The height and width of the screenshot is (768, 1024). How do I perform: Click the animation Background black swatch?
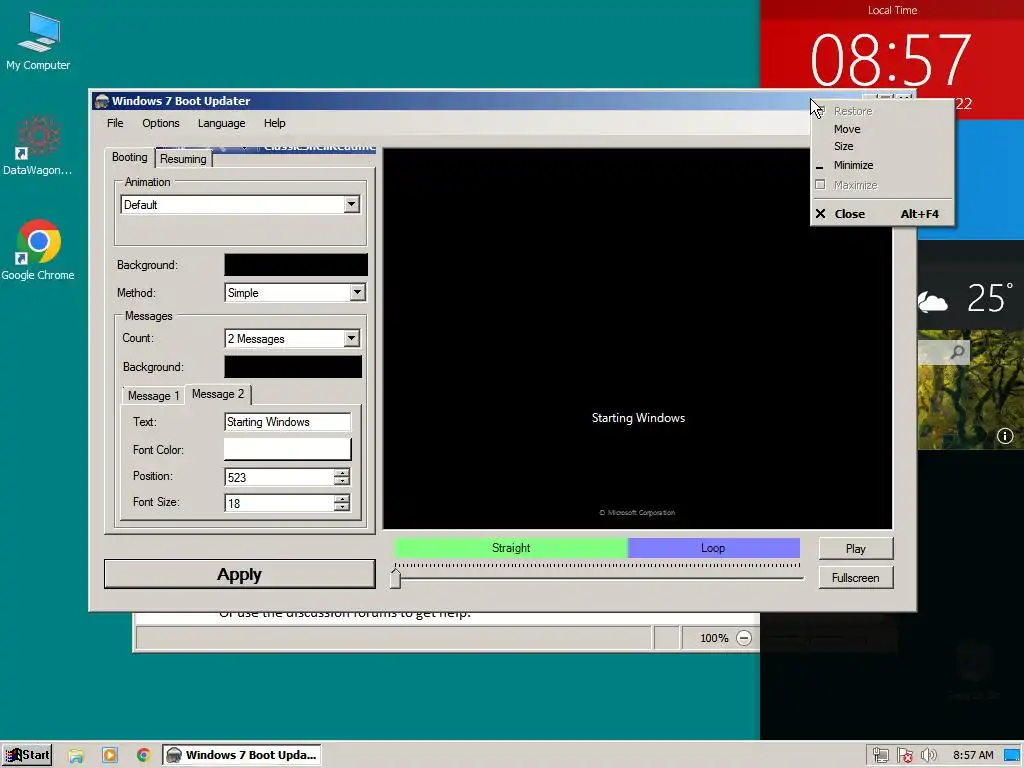pyautogui.click(x=296, y=264)
